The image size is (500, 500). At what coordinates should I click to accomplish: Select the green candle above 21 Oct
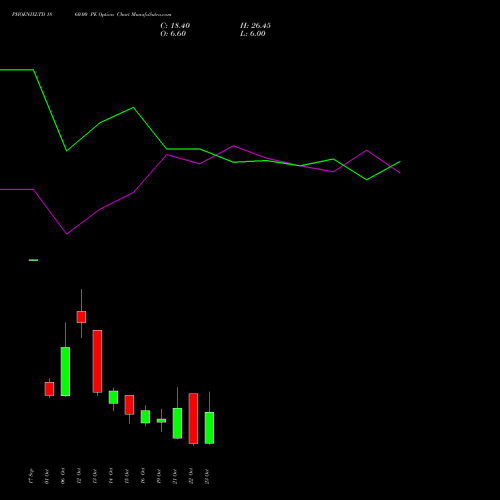[177, 423]
